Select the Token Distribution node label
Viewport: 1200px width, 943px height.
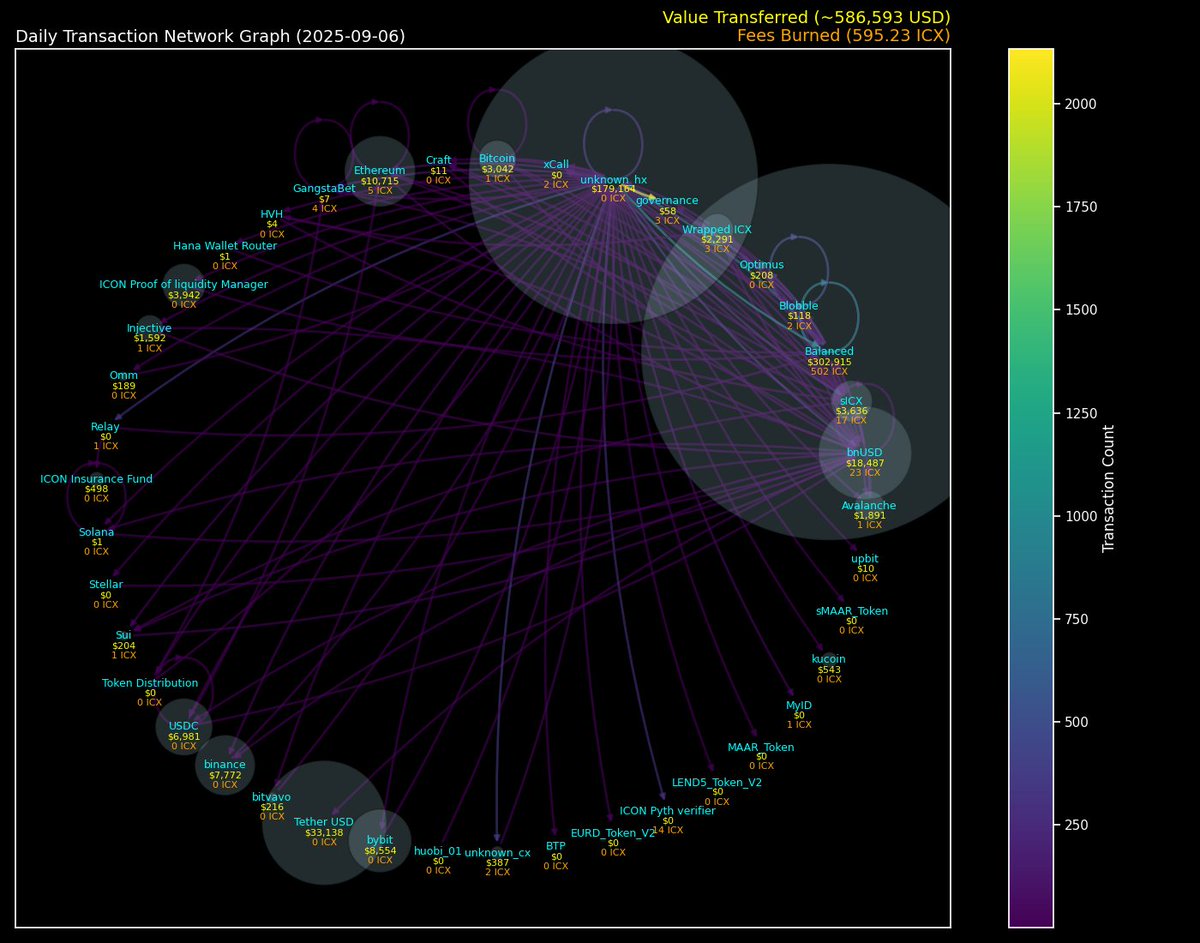click(x=150, y=683)
